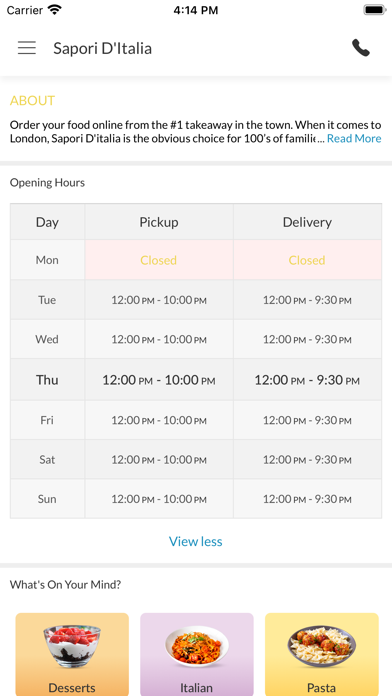
Task: Tap Monday's Closed delivery cell
Action: tap(307, 260)
